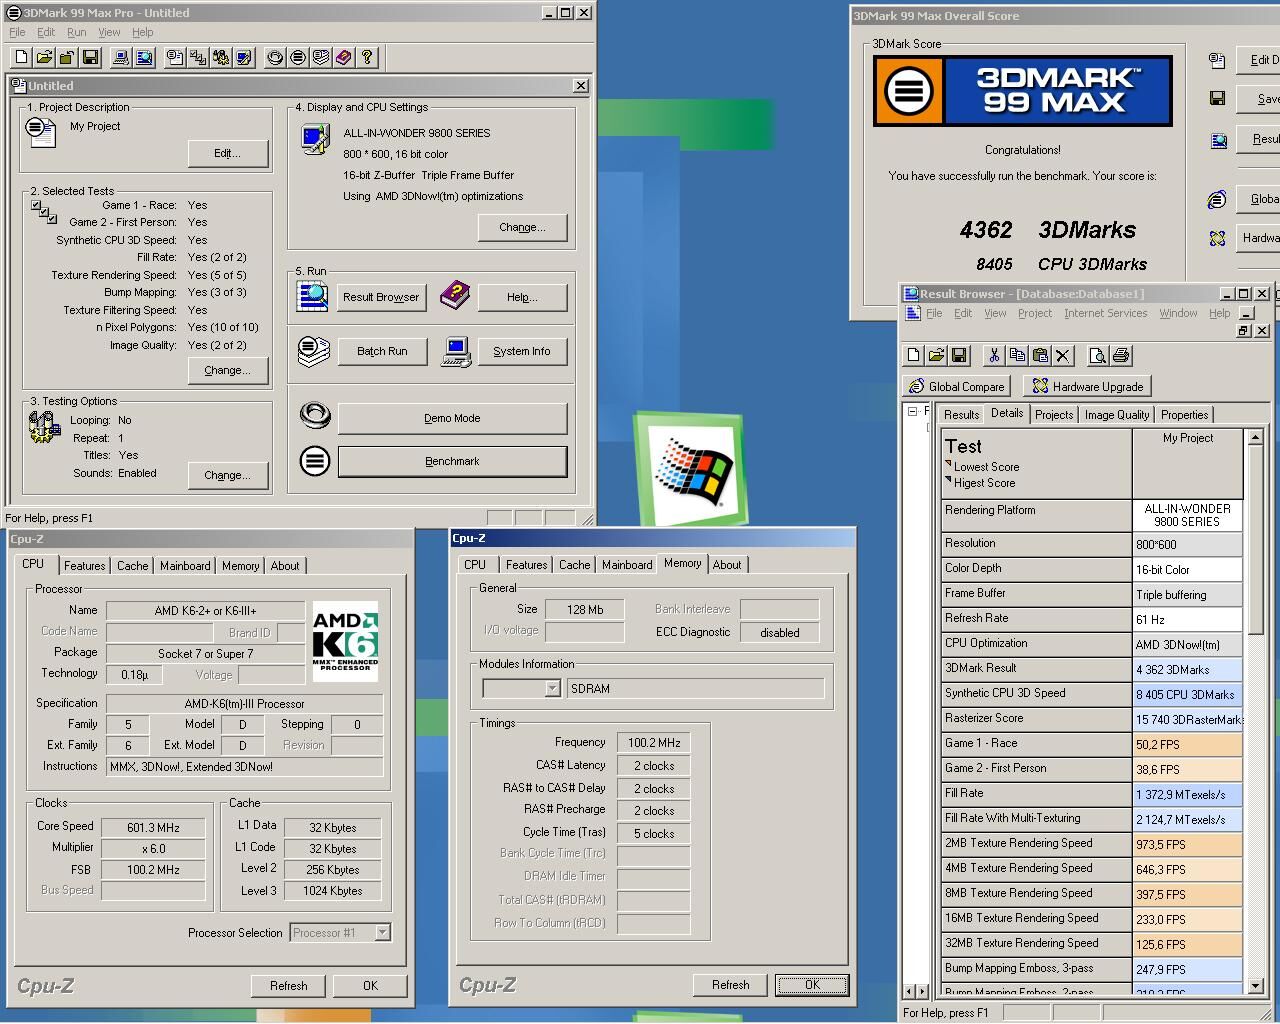Viewport: 1280px width, 1024px height.
Task: Click Copy icon in Result Browser toolbar
Action: pyautogui.click(x=1017, y=355)
